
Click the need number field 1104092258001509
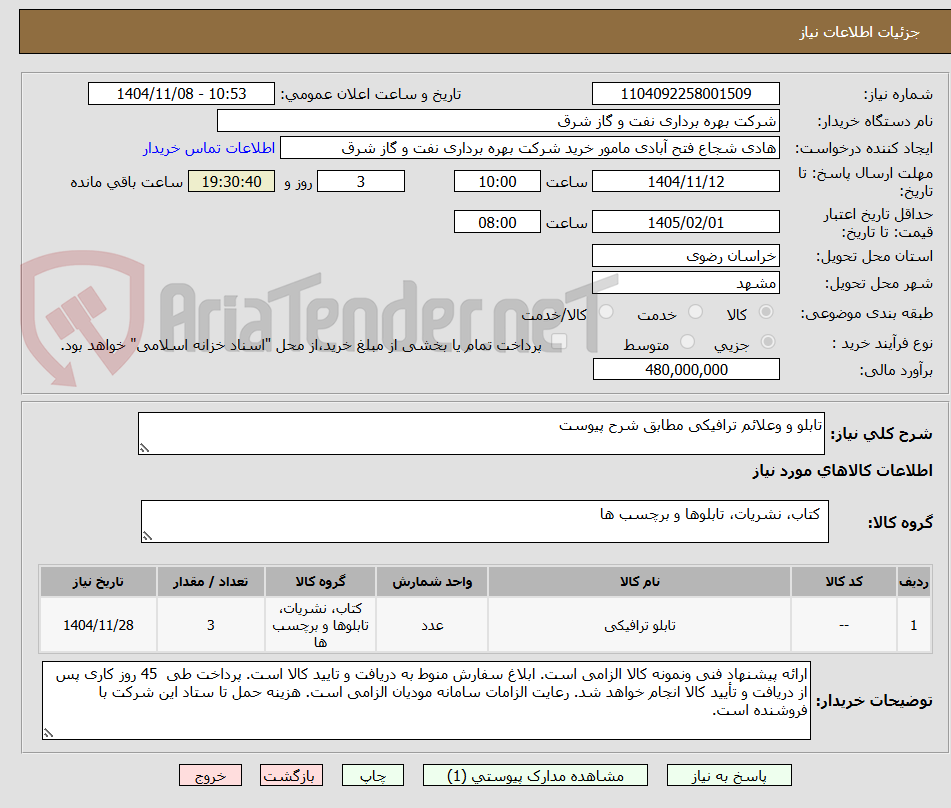coord(686,94)
